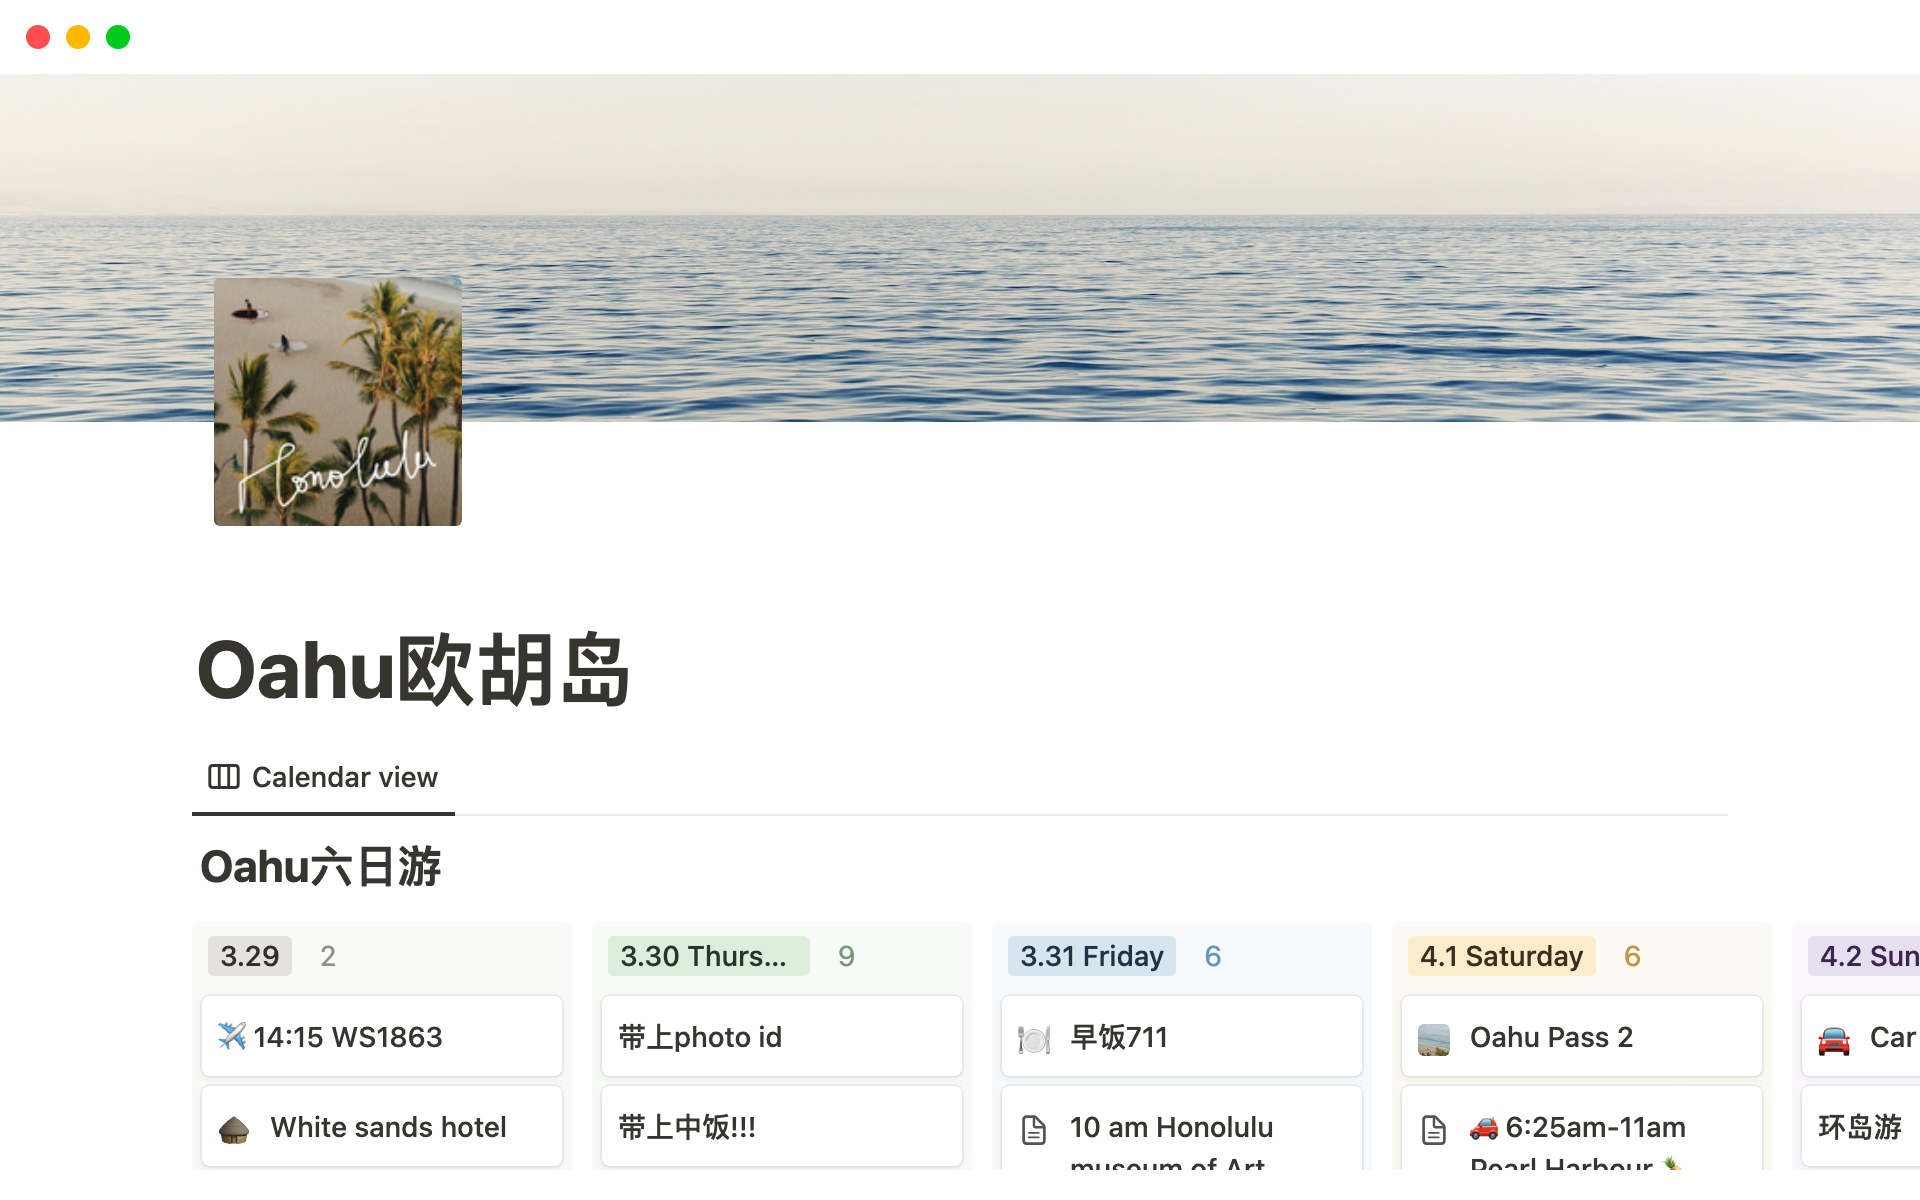
Task: Open the 早饭711 card
Action: click(x=1182, y=1036)
